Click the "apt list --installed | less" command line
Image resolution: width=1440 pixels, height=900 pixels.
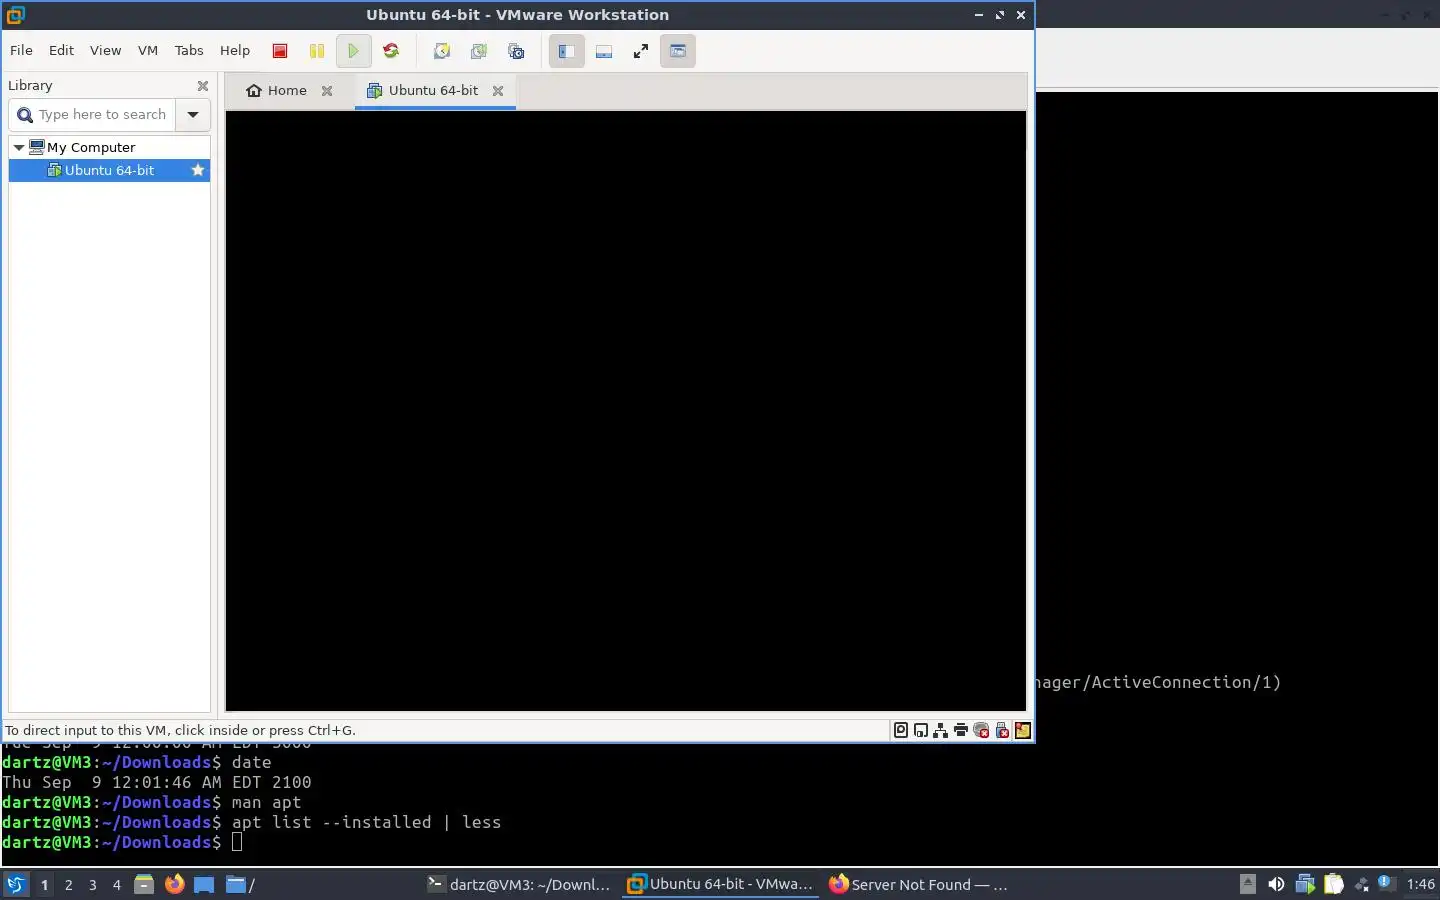(x=366, y=822)
